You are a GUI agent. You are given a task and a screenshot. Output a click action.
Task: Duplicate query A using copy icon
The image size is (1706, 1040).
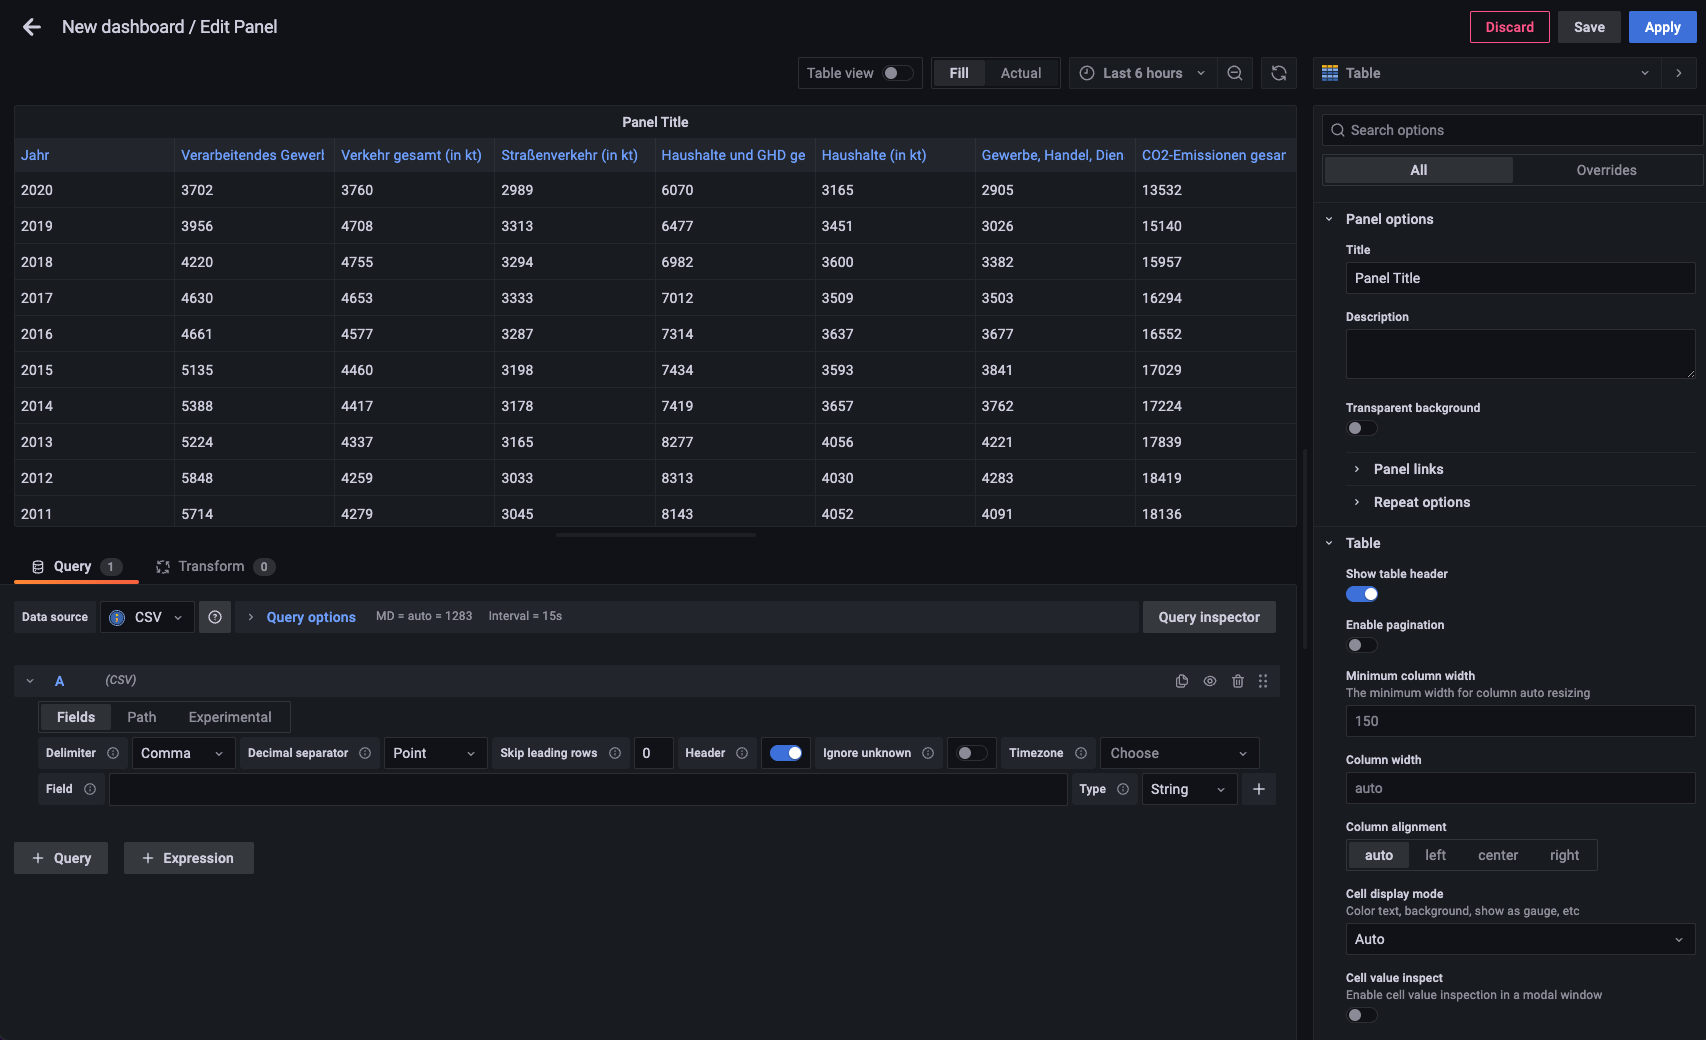1182,680
